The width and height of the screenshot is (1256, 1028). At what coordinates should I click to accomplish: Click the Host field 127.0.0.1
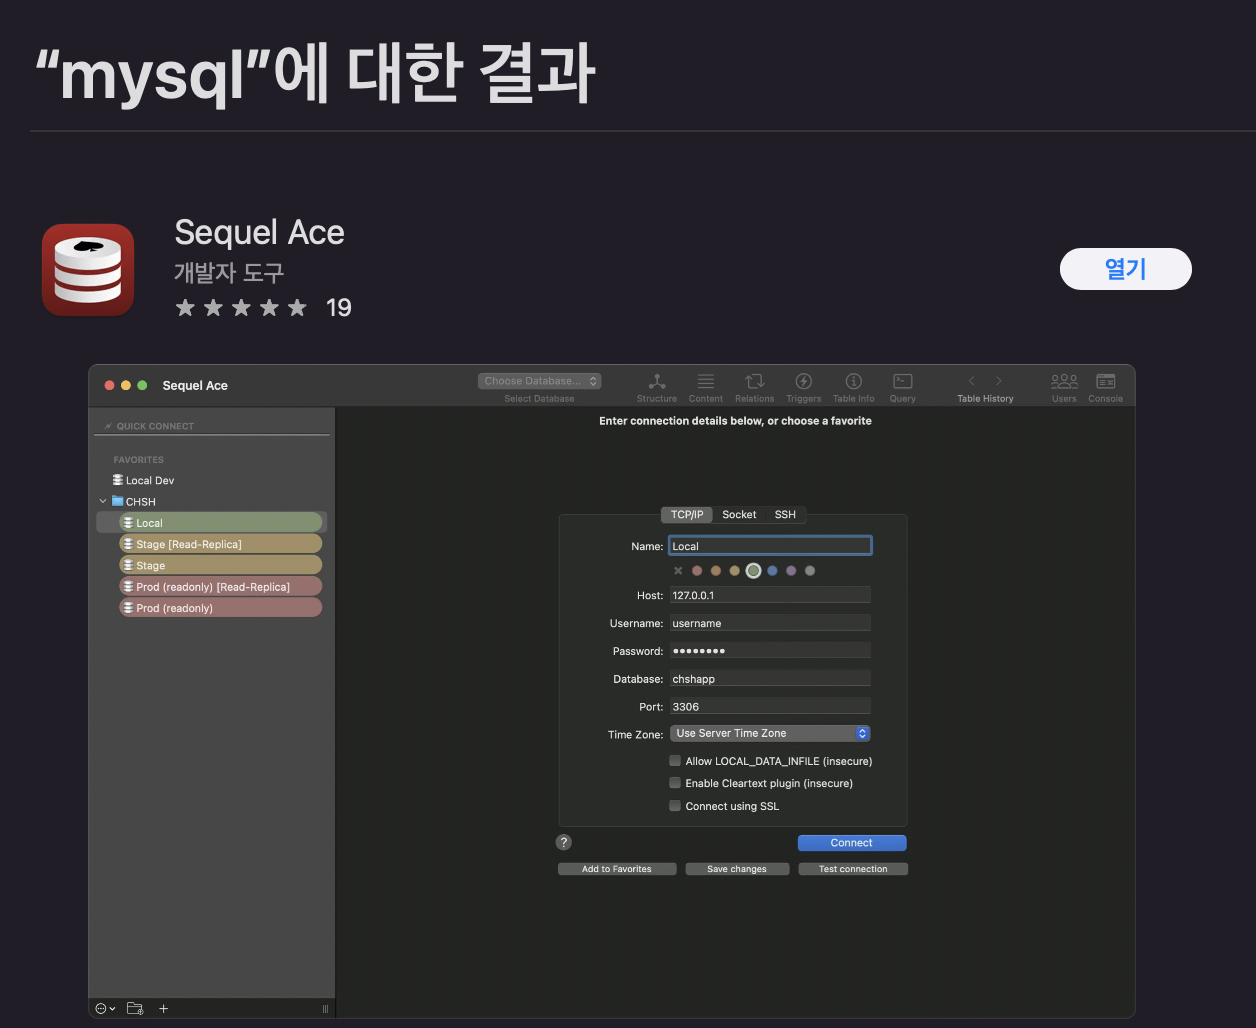770,595
